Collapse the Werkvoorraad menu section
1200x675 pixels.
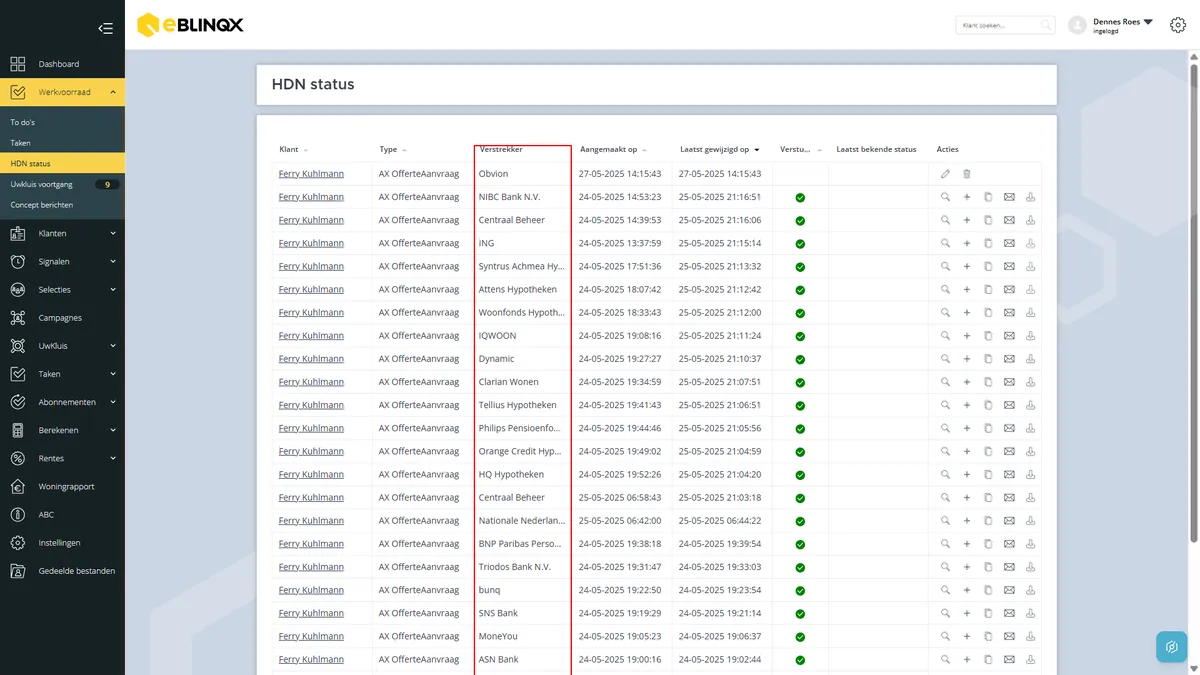point(113,92)
